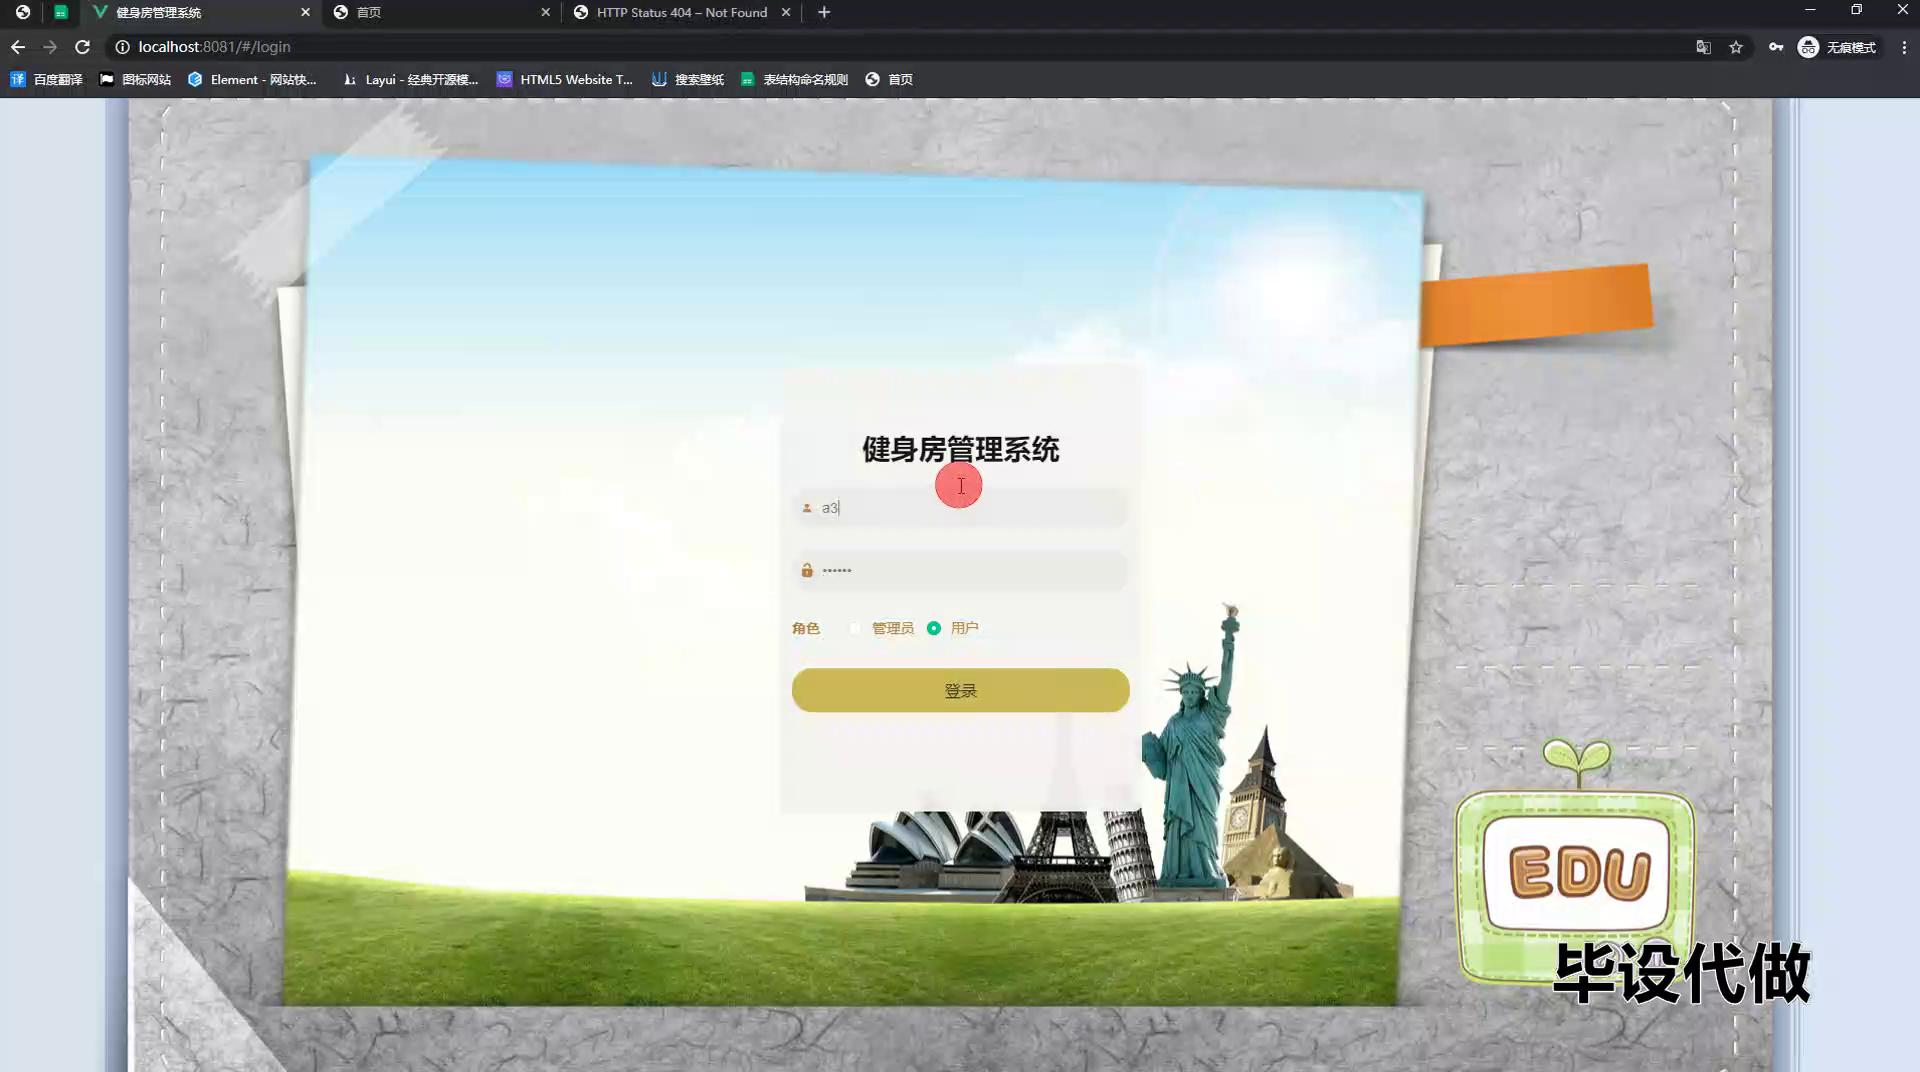Click the username input field
1920x1072 pixels.
click(x=970, y=508)
